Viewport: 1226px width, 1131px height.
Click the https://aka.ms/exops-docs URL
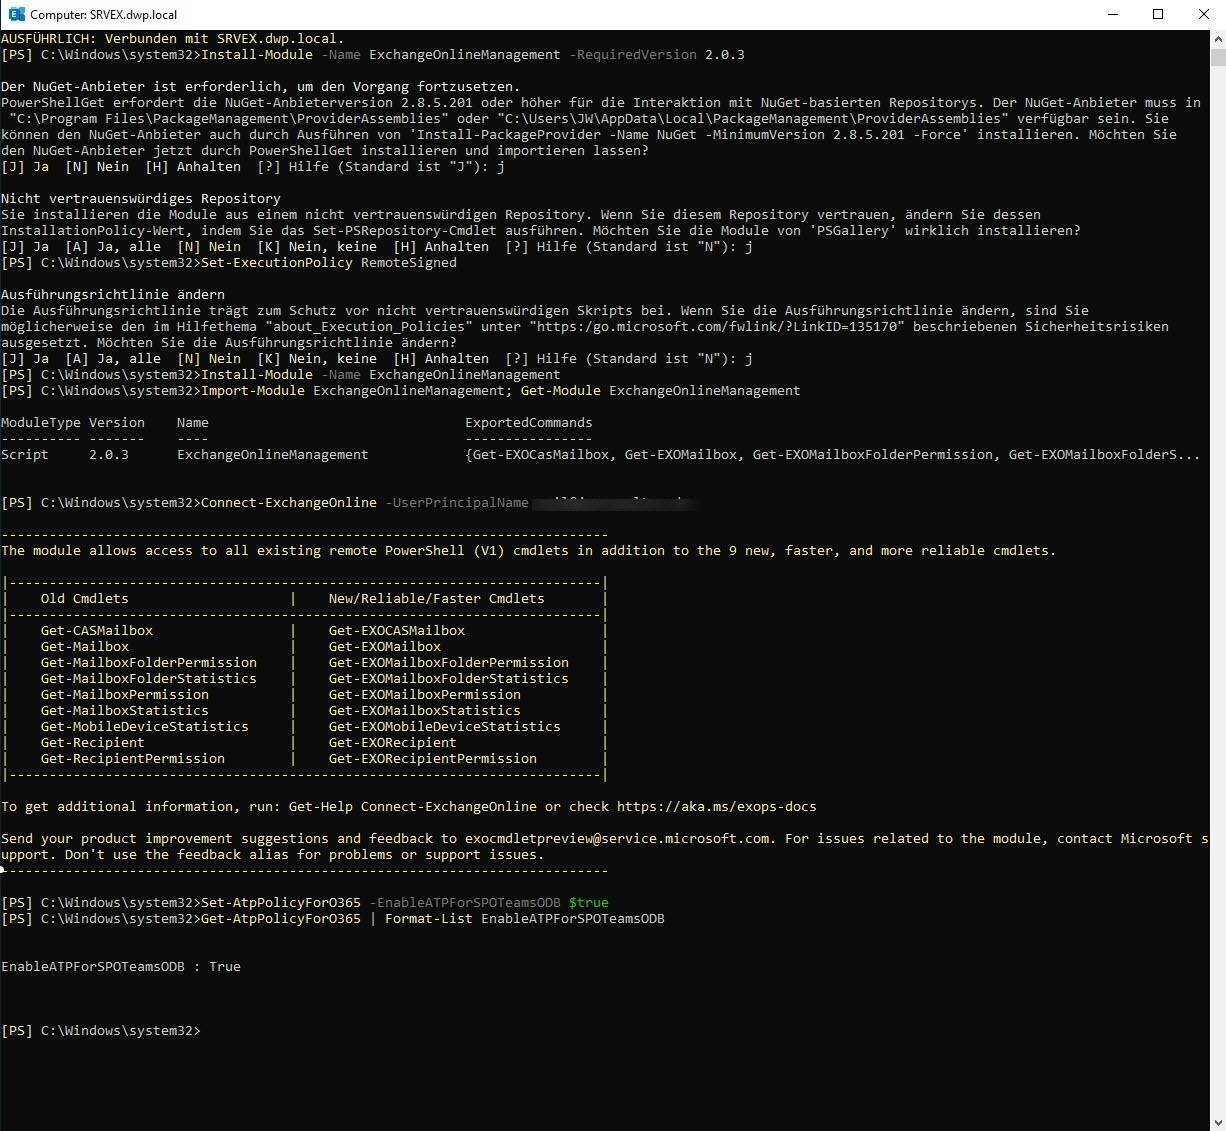point(716,806)
